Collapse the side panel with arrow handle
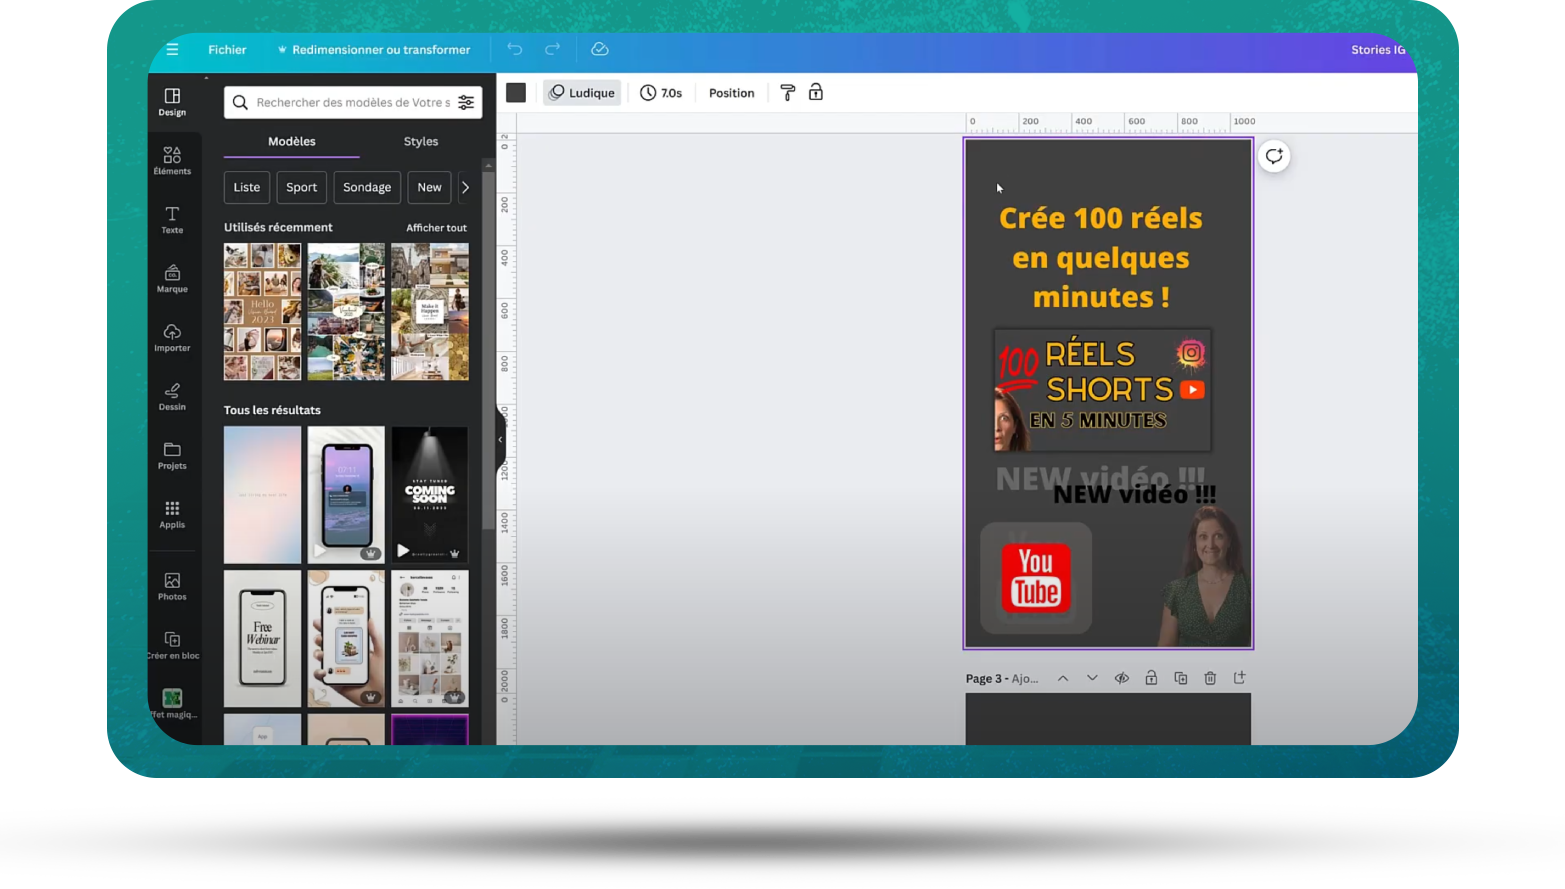The height and width of the screenshot is (889, 1565). 500,439
